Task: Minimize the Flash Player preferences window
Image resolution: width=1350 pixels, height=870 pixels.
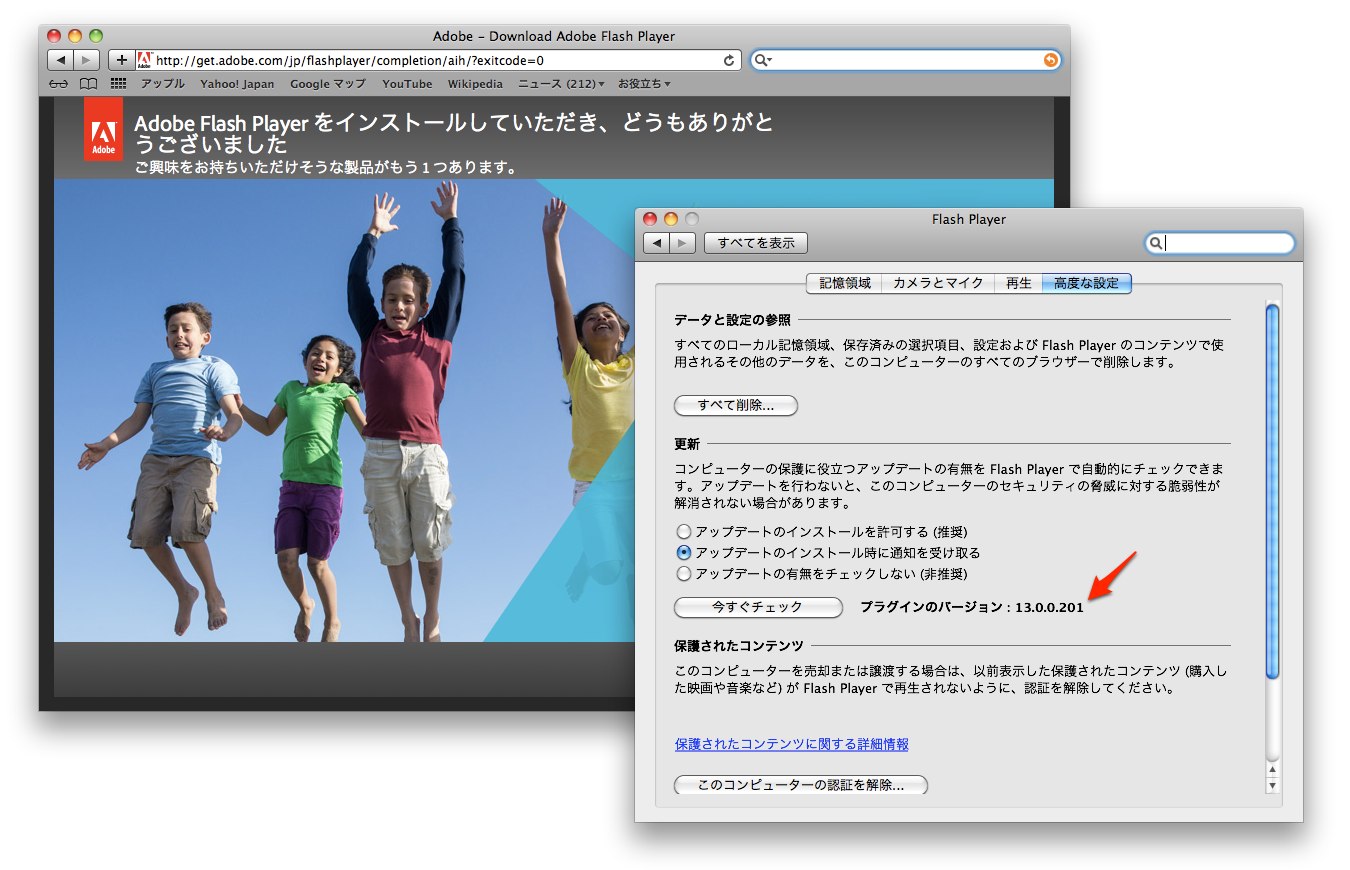Action: 671,219
